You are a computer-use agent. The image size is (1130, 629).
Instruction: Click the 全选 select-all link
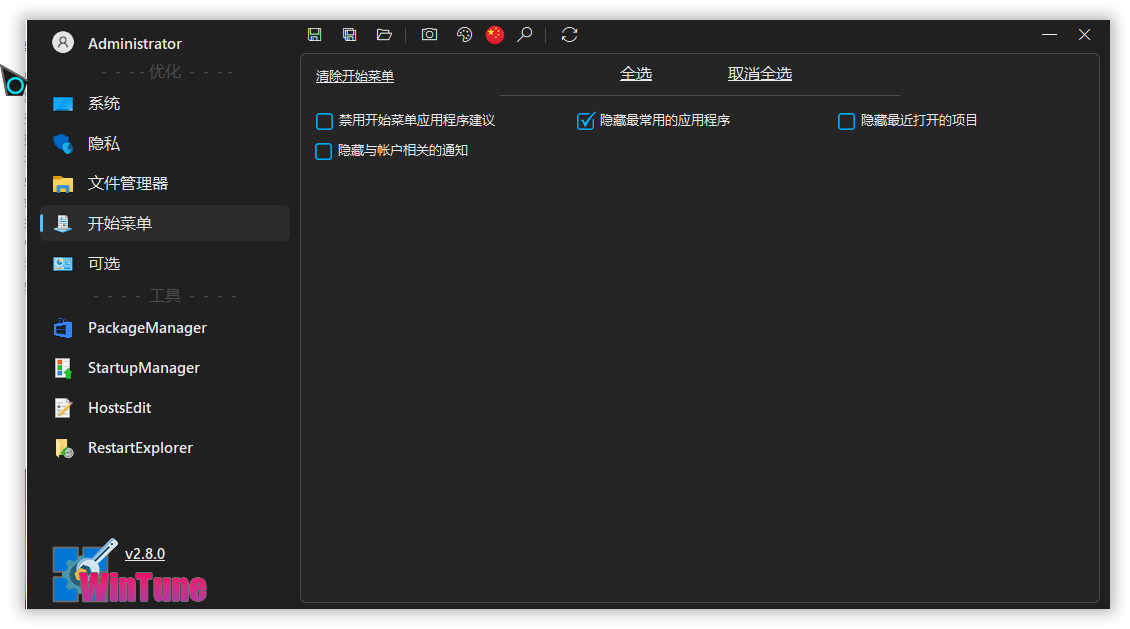(x=636, y=74)
